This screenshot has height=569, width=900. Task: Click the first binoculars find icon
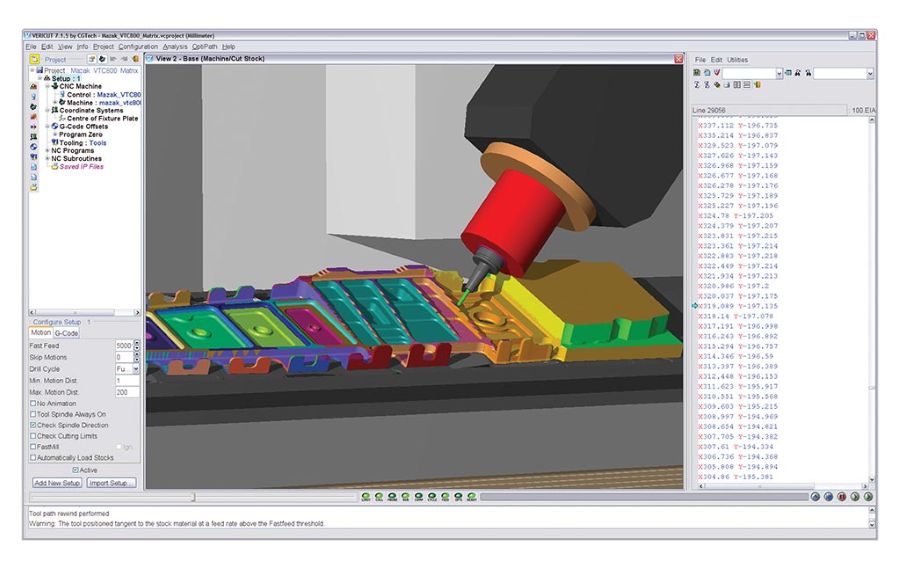click(798, 73)
